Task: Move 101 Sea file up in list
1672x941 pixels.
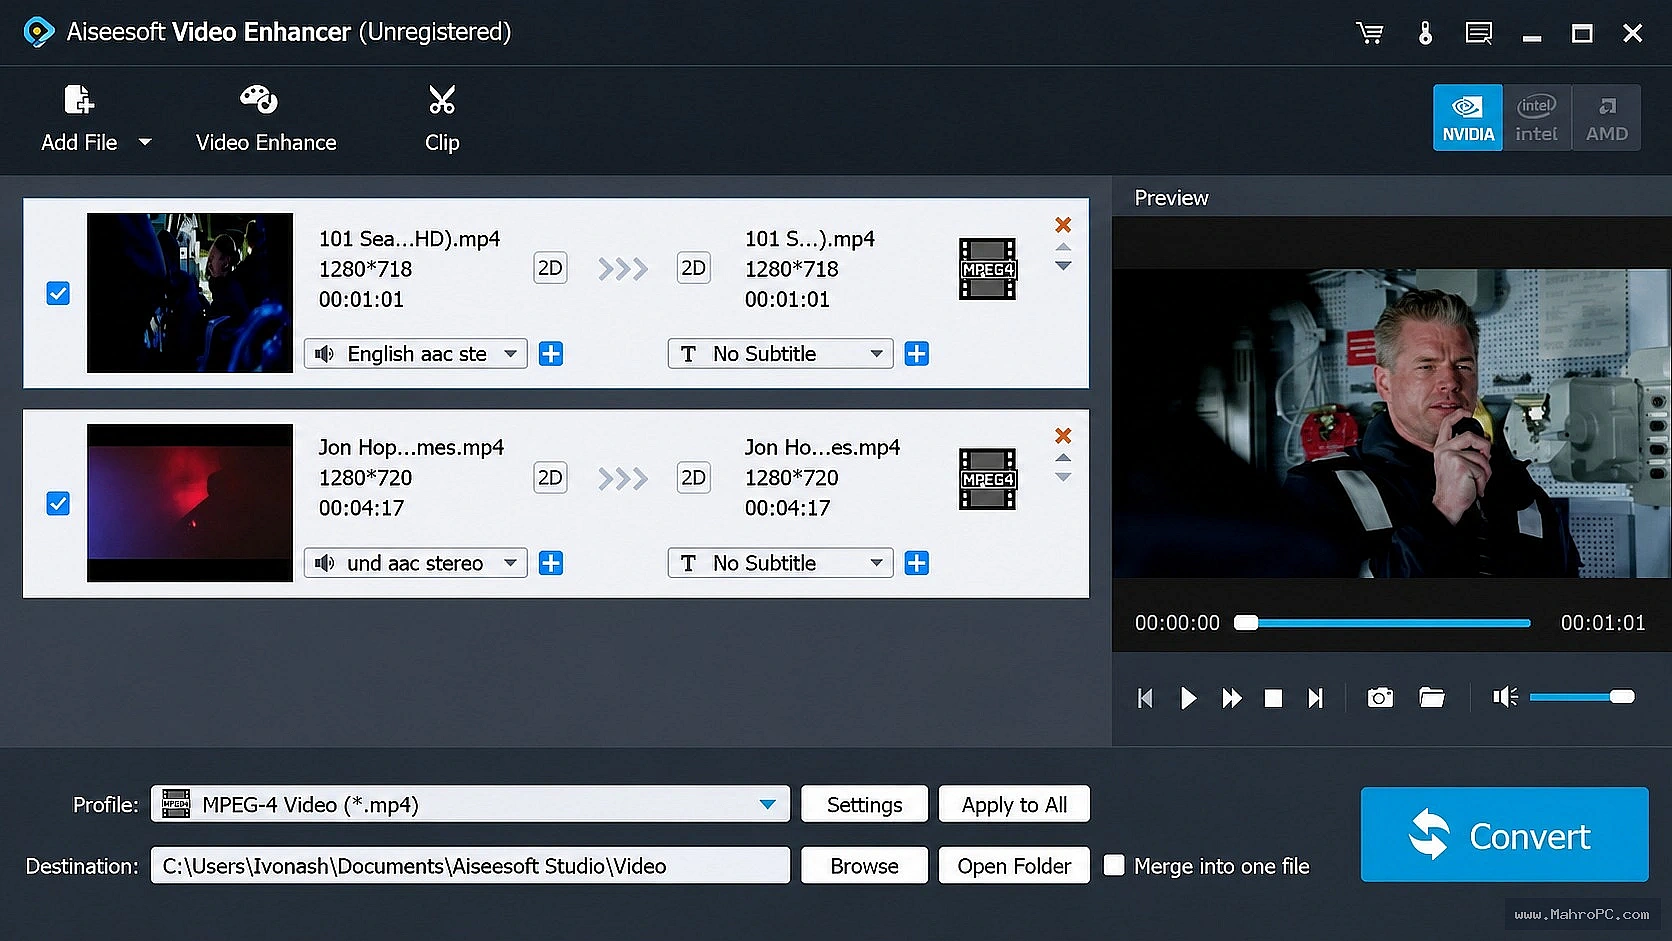Action: [x=1063, y=247]
